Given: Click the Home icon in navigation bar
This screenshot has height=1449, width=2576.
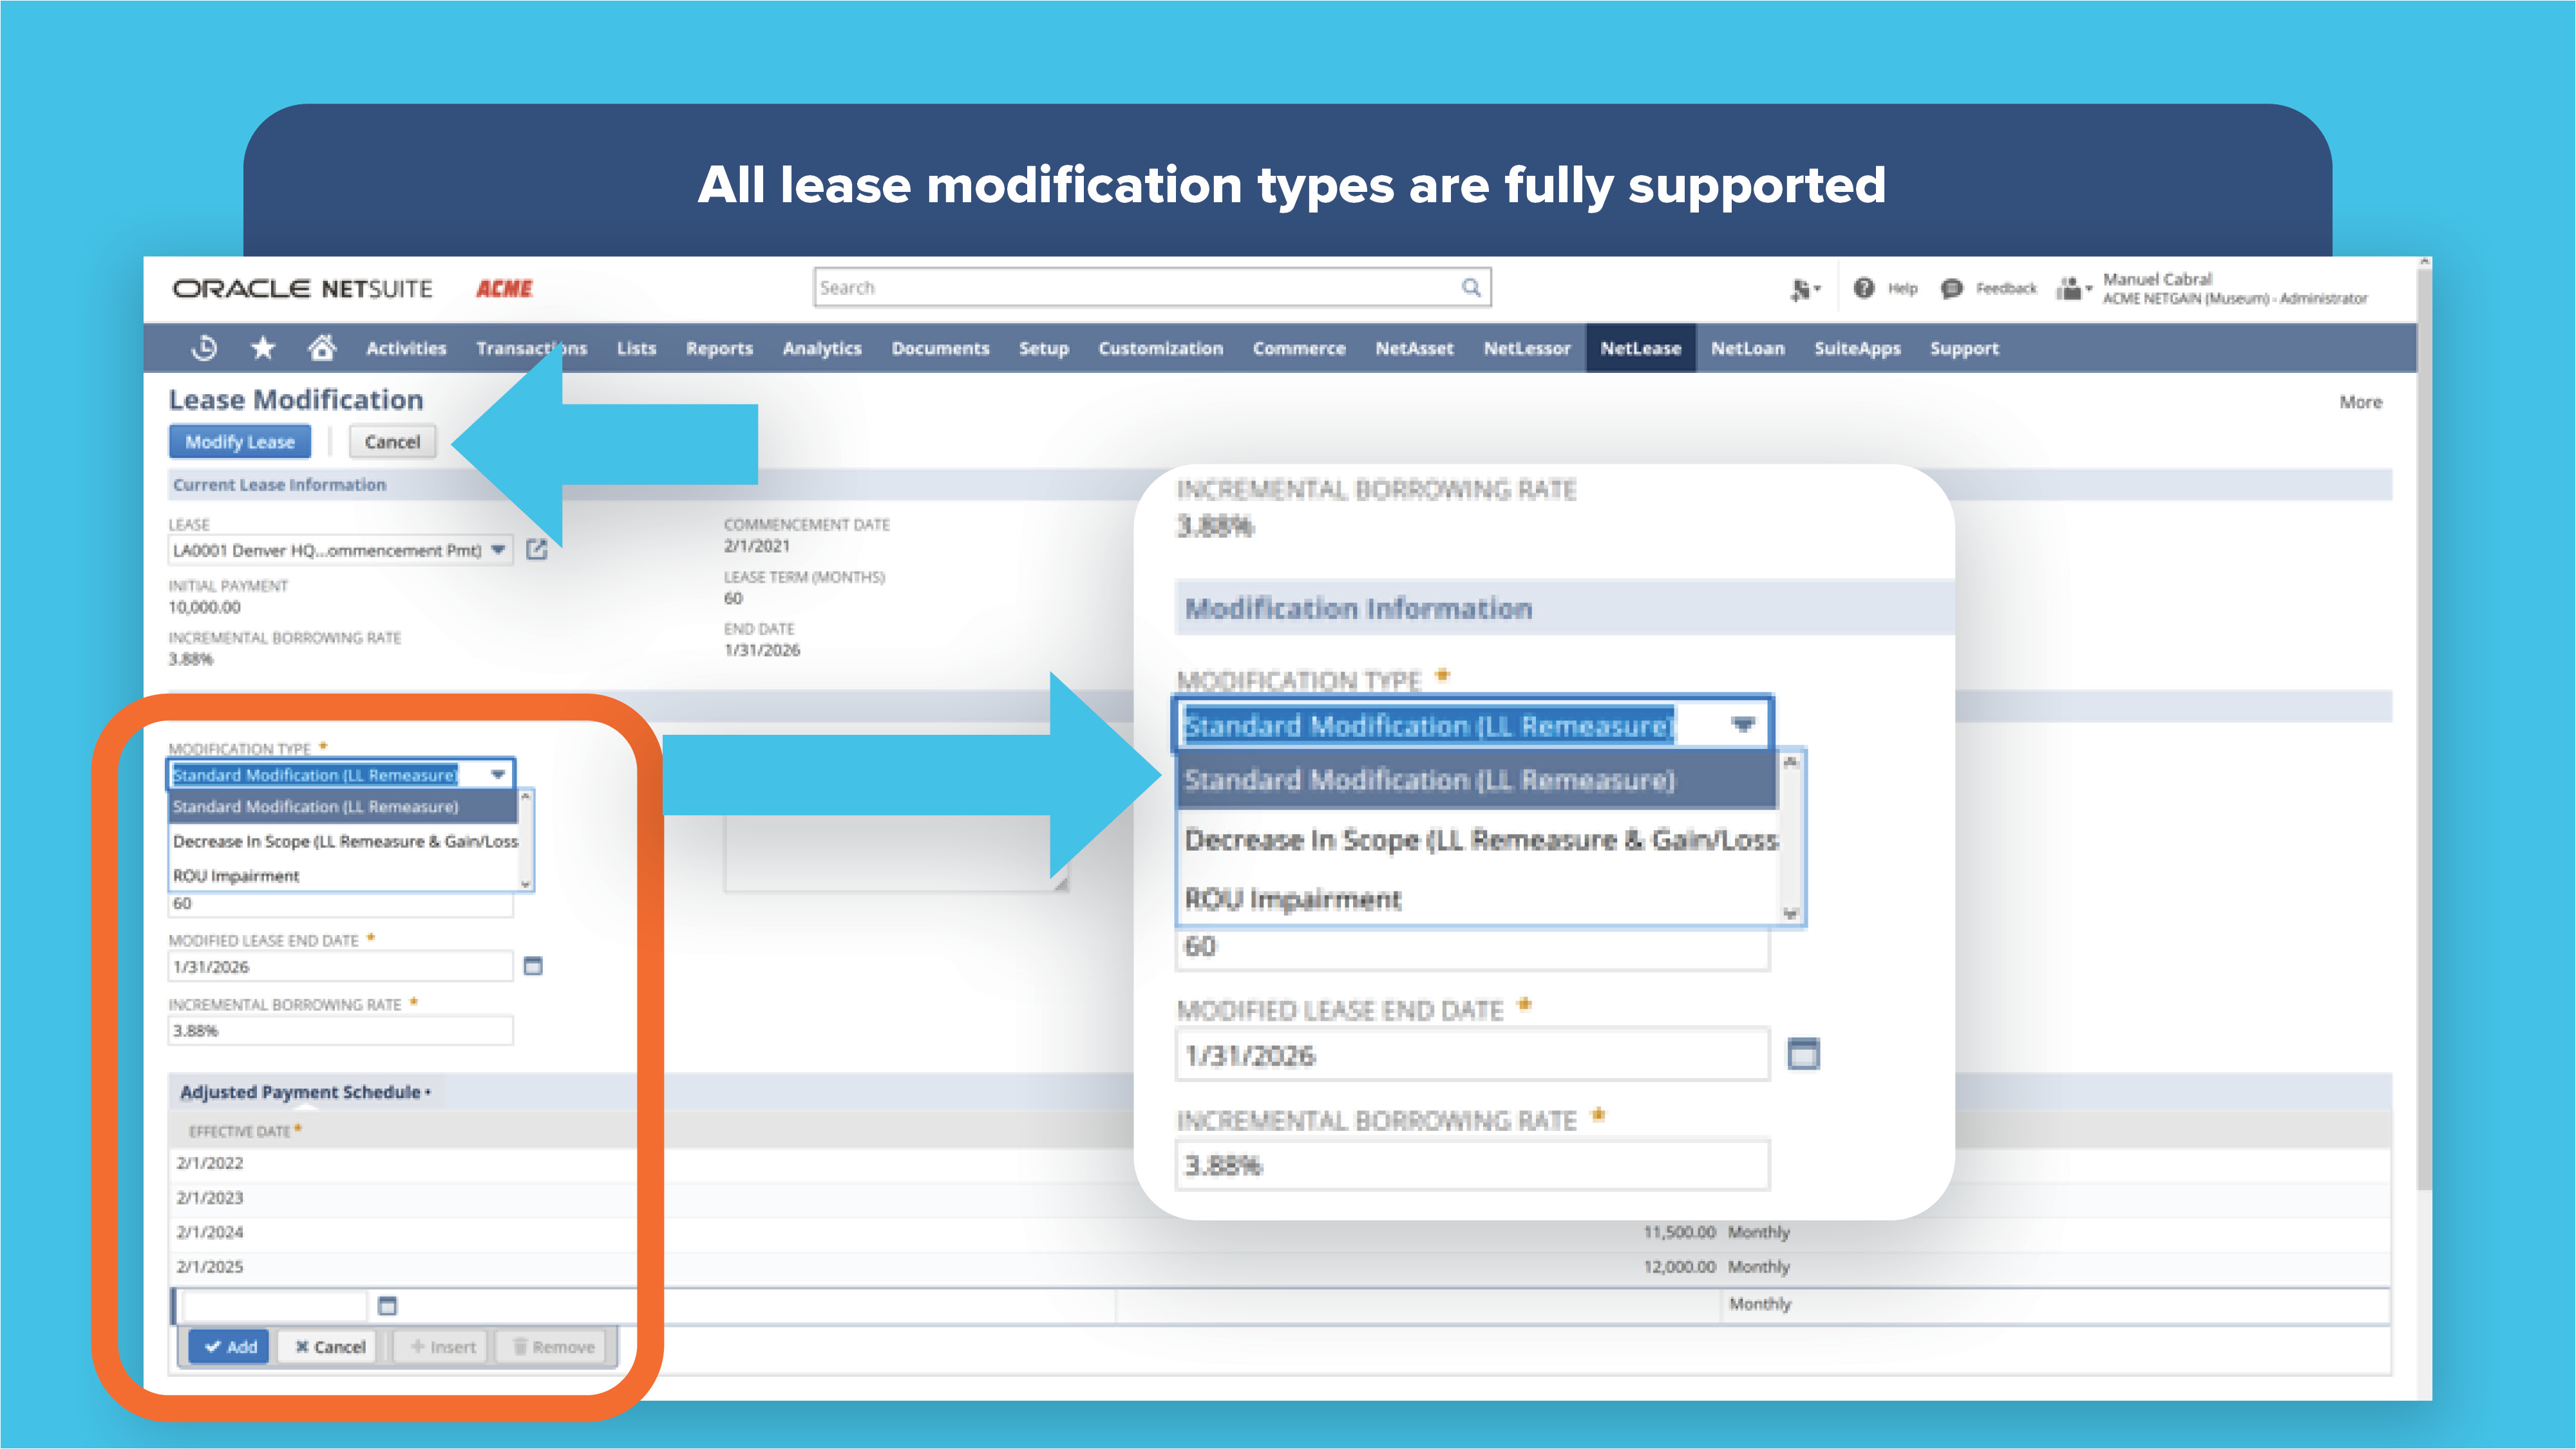Looking at the screenshot, I should [x=322, y=348].
